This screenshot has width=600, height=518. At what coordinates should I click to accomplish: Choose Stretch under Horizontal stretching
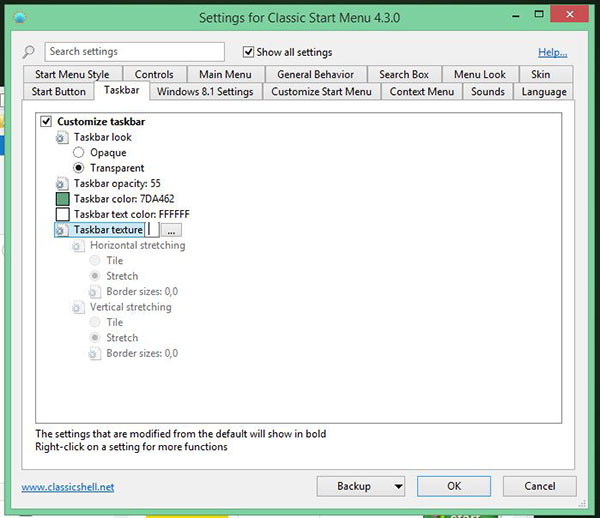coord(95,276)
